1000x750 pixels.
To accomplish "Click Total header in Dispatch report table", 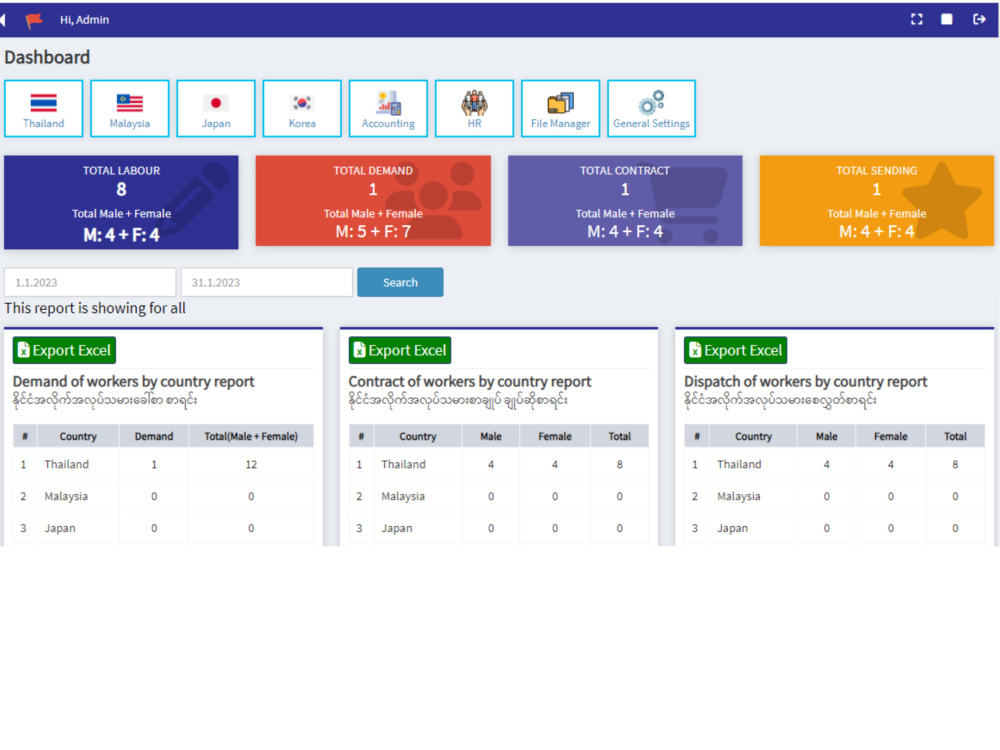I will [955, 436].
